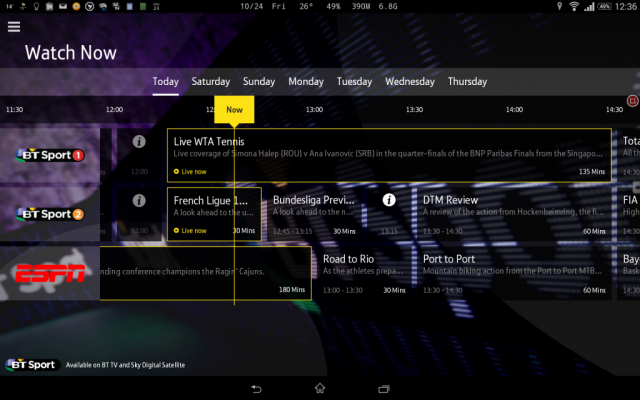This screenshot has height=400, width=640.
Task: Tap the yellow Now timeline marker
Action: 234,109
